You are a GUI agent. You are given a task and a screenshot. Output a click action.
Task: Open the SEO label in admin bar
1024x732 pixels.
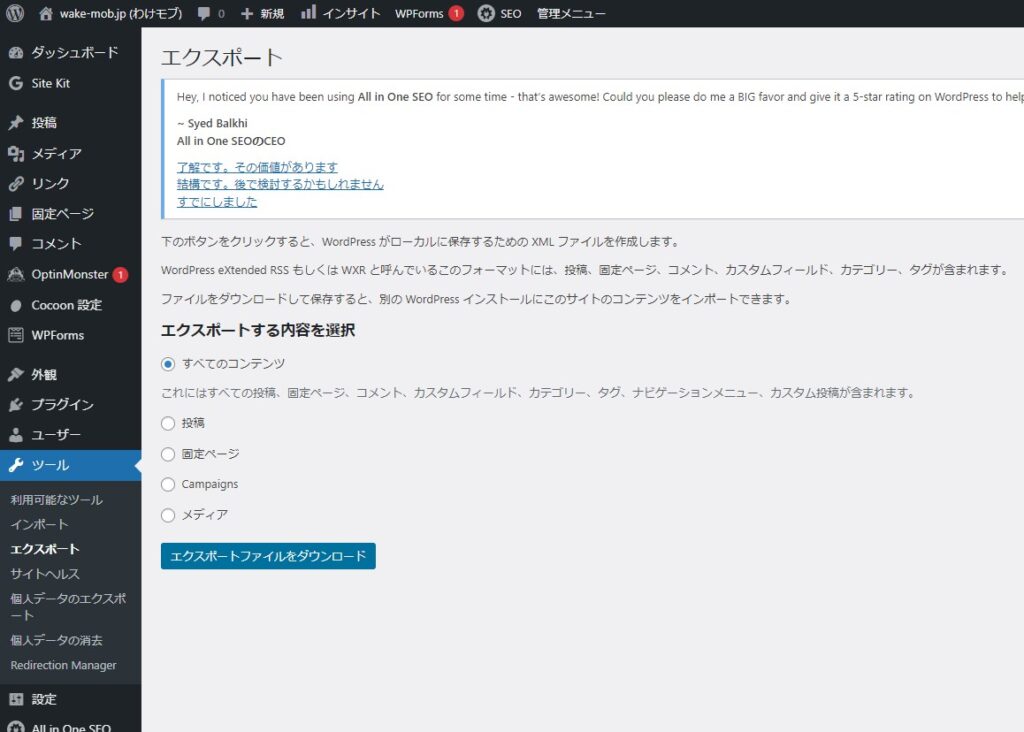pos(511,14)
